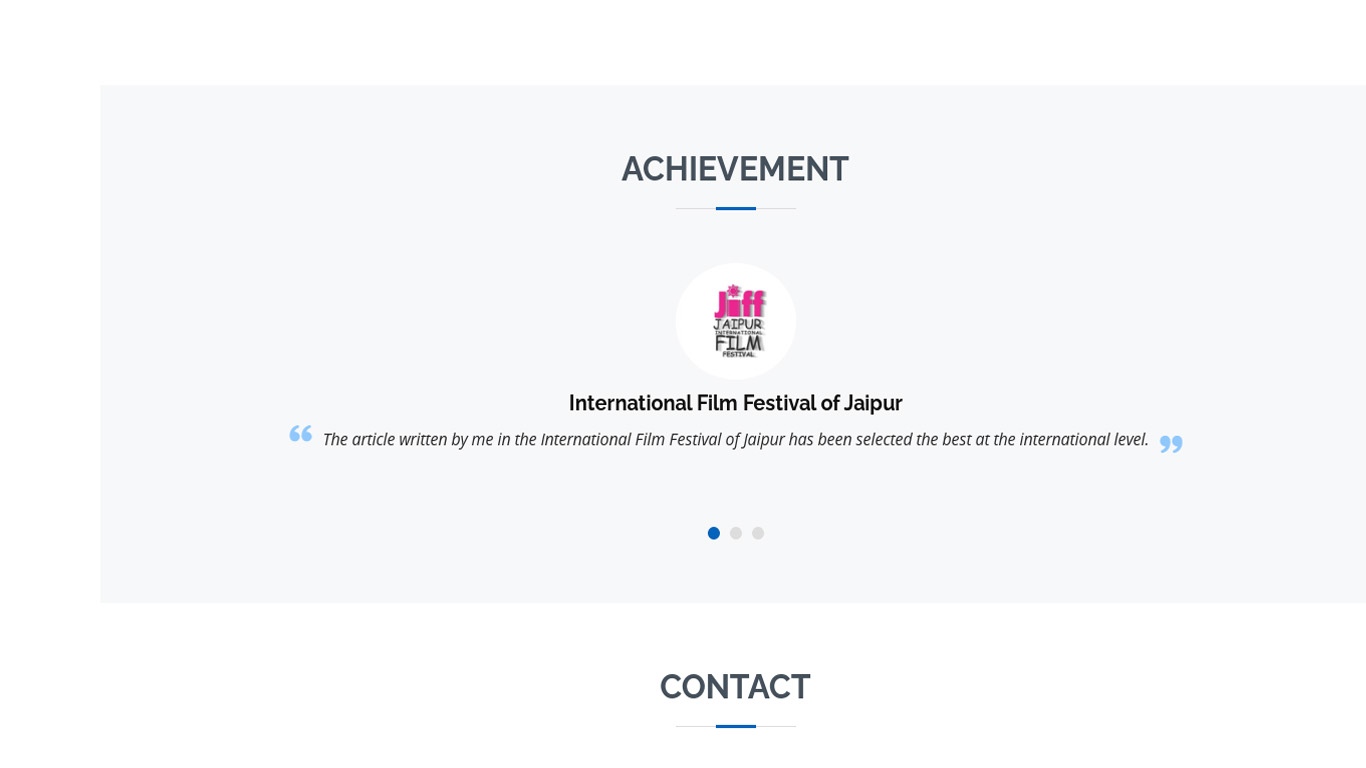Click the pink 'Jiff' lettering in the logo
The width and height of the screenshot is (1366, 768).
pyautogui.click(x=740, y=302)
